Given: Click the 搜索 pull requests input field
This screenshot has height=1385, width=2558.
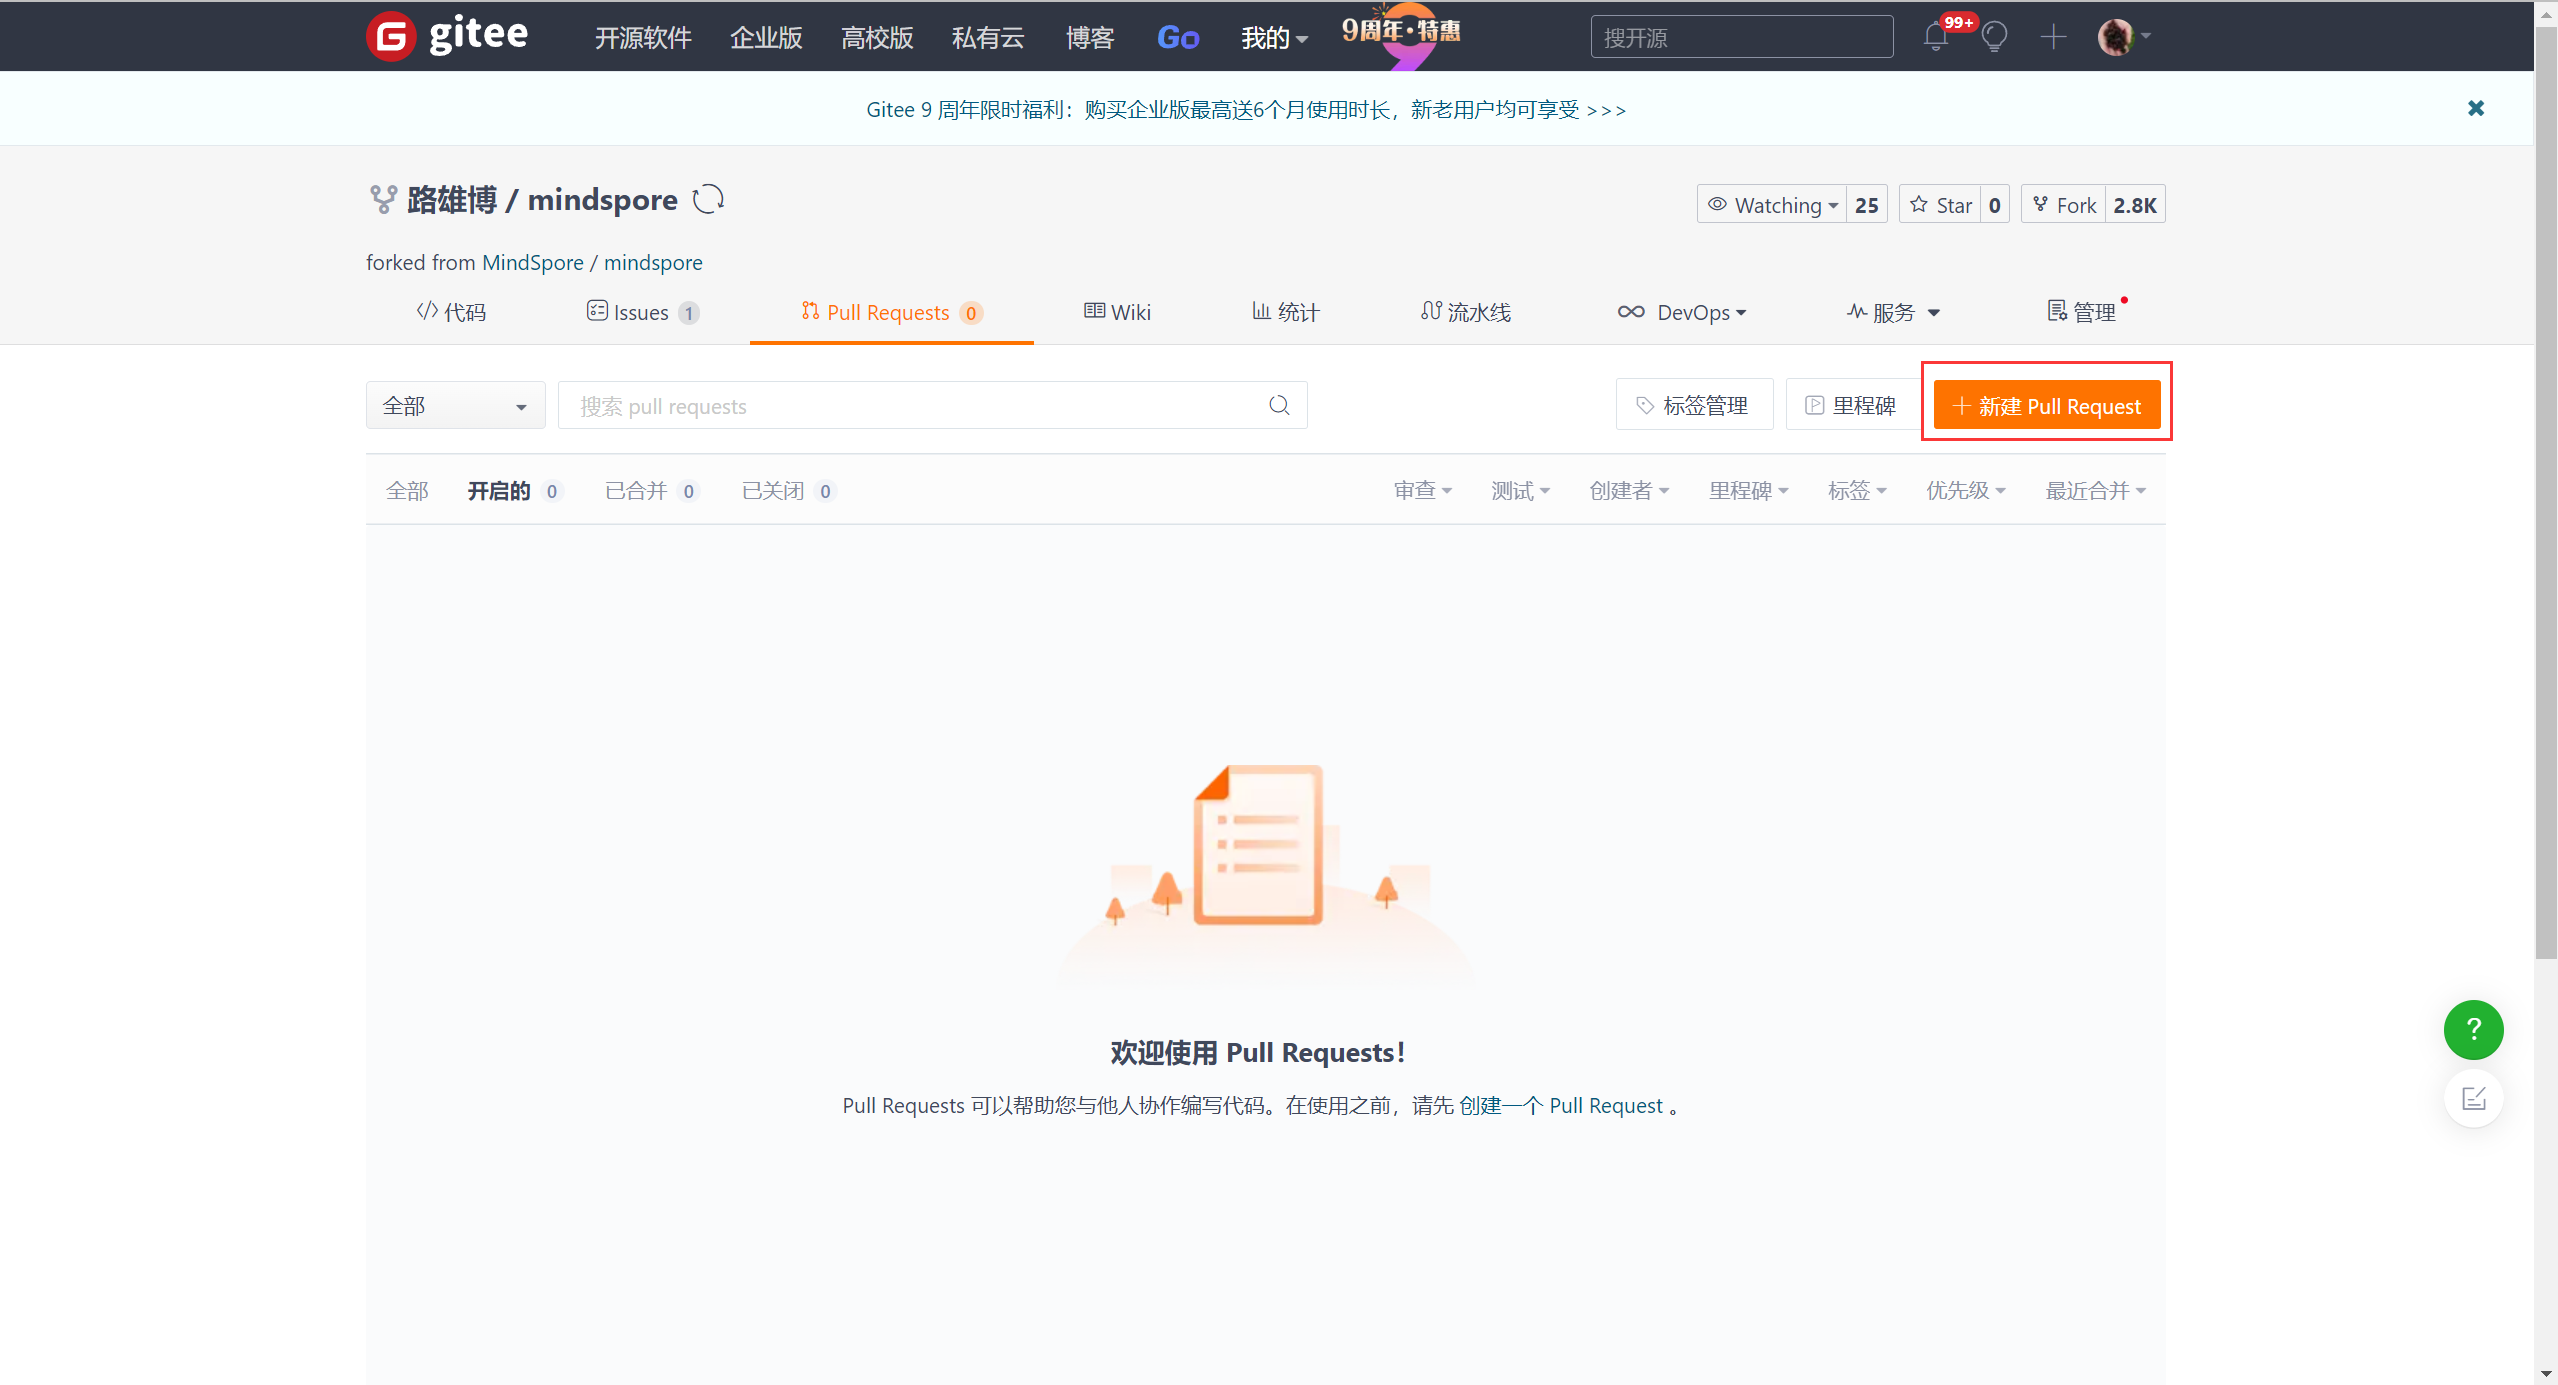Looking at the screenshot, I should tap(910, 406).
